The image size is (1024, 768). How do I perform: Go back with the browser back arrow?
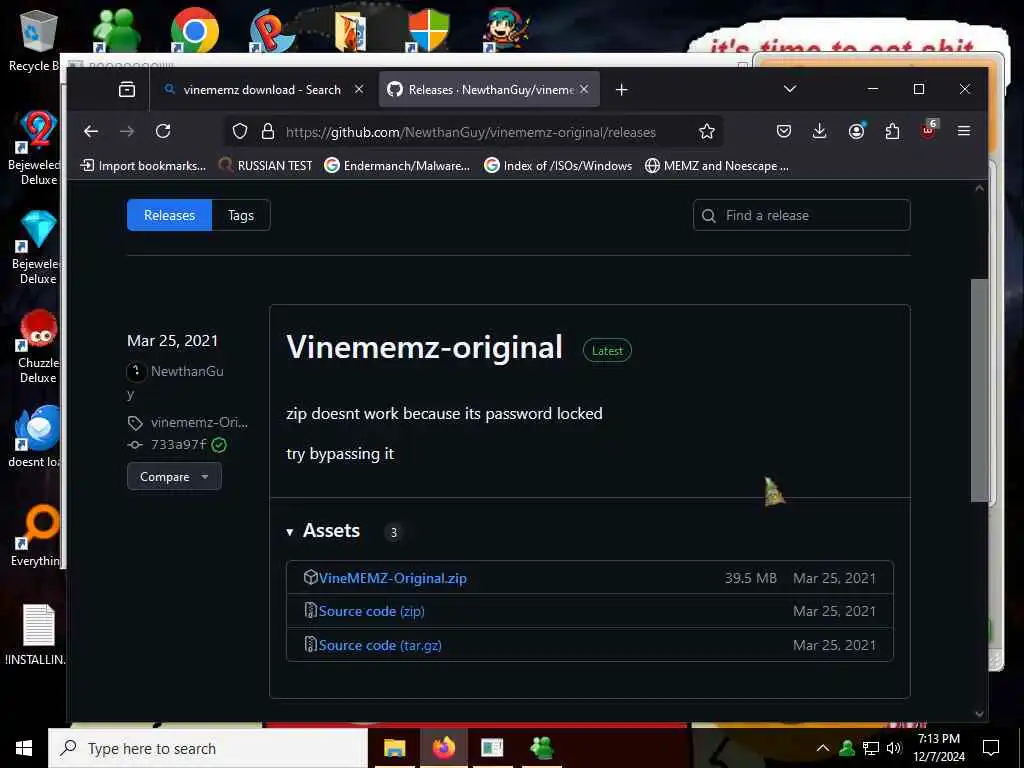point(91,131)
